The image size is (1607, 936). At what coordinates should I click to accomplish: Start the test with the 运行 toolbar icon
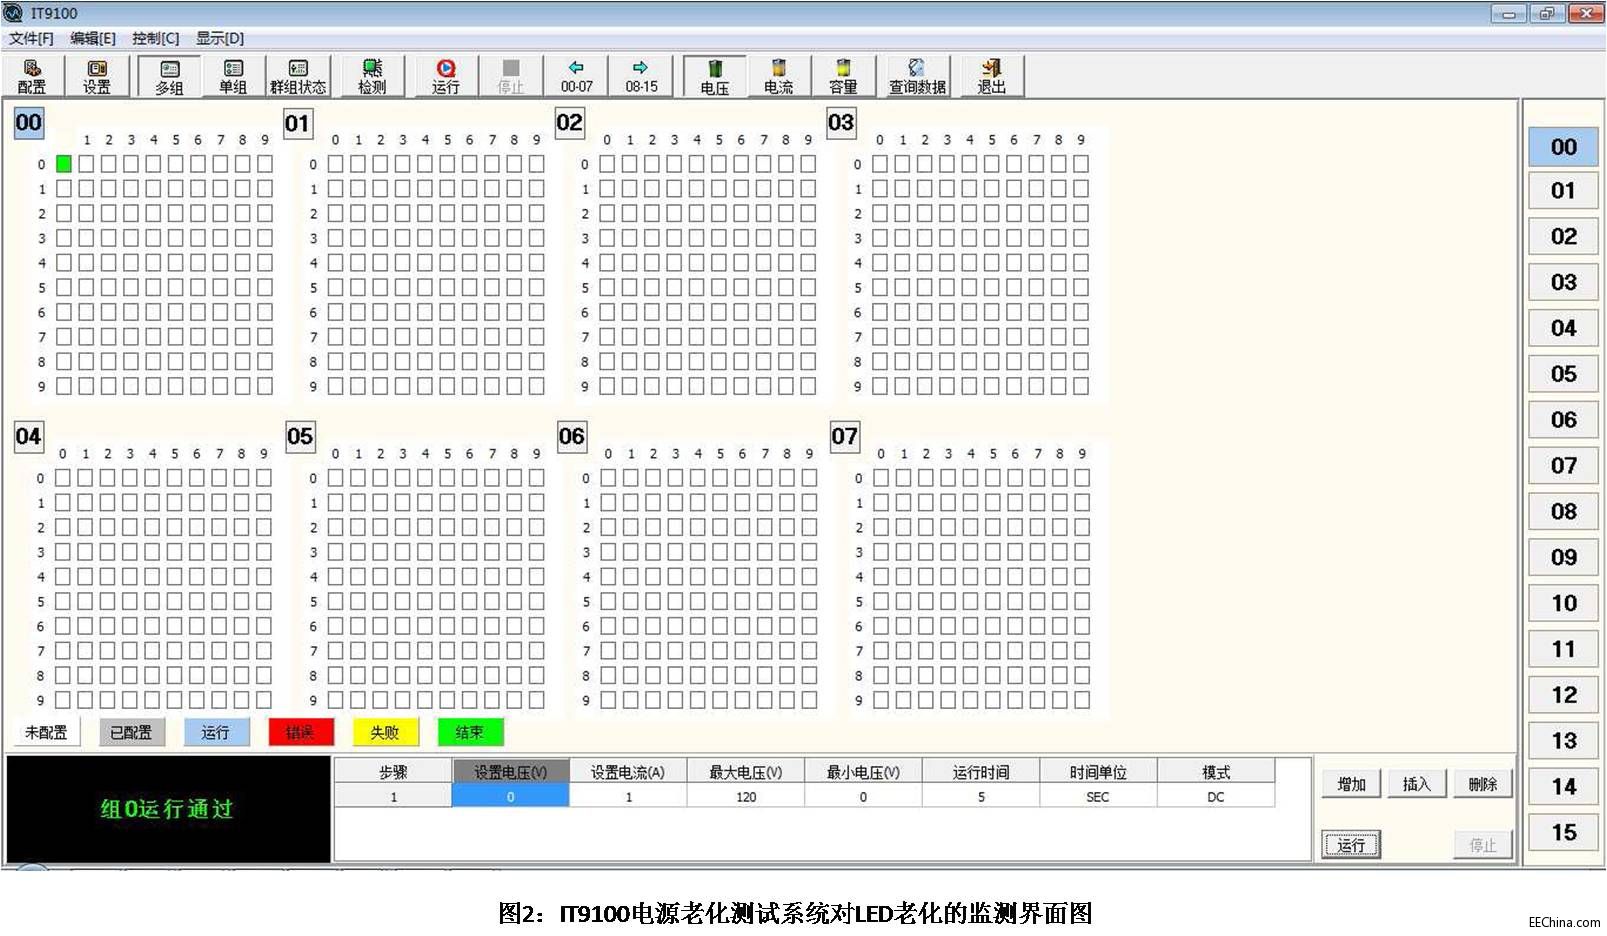point(446,76)
